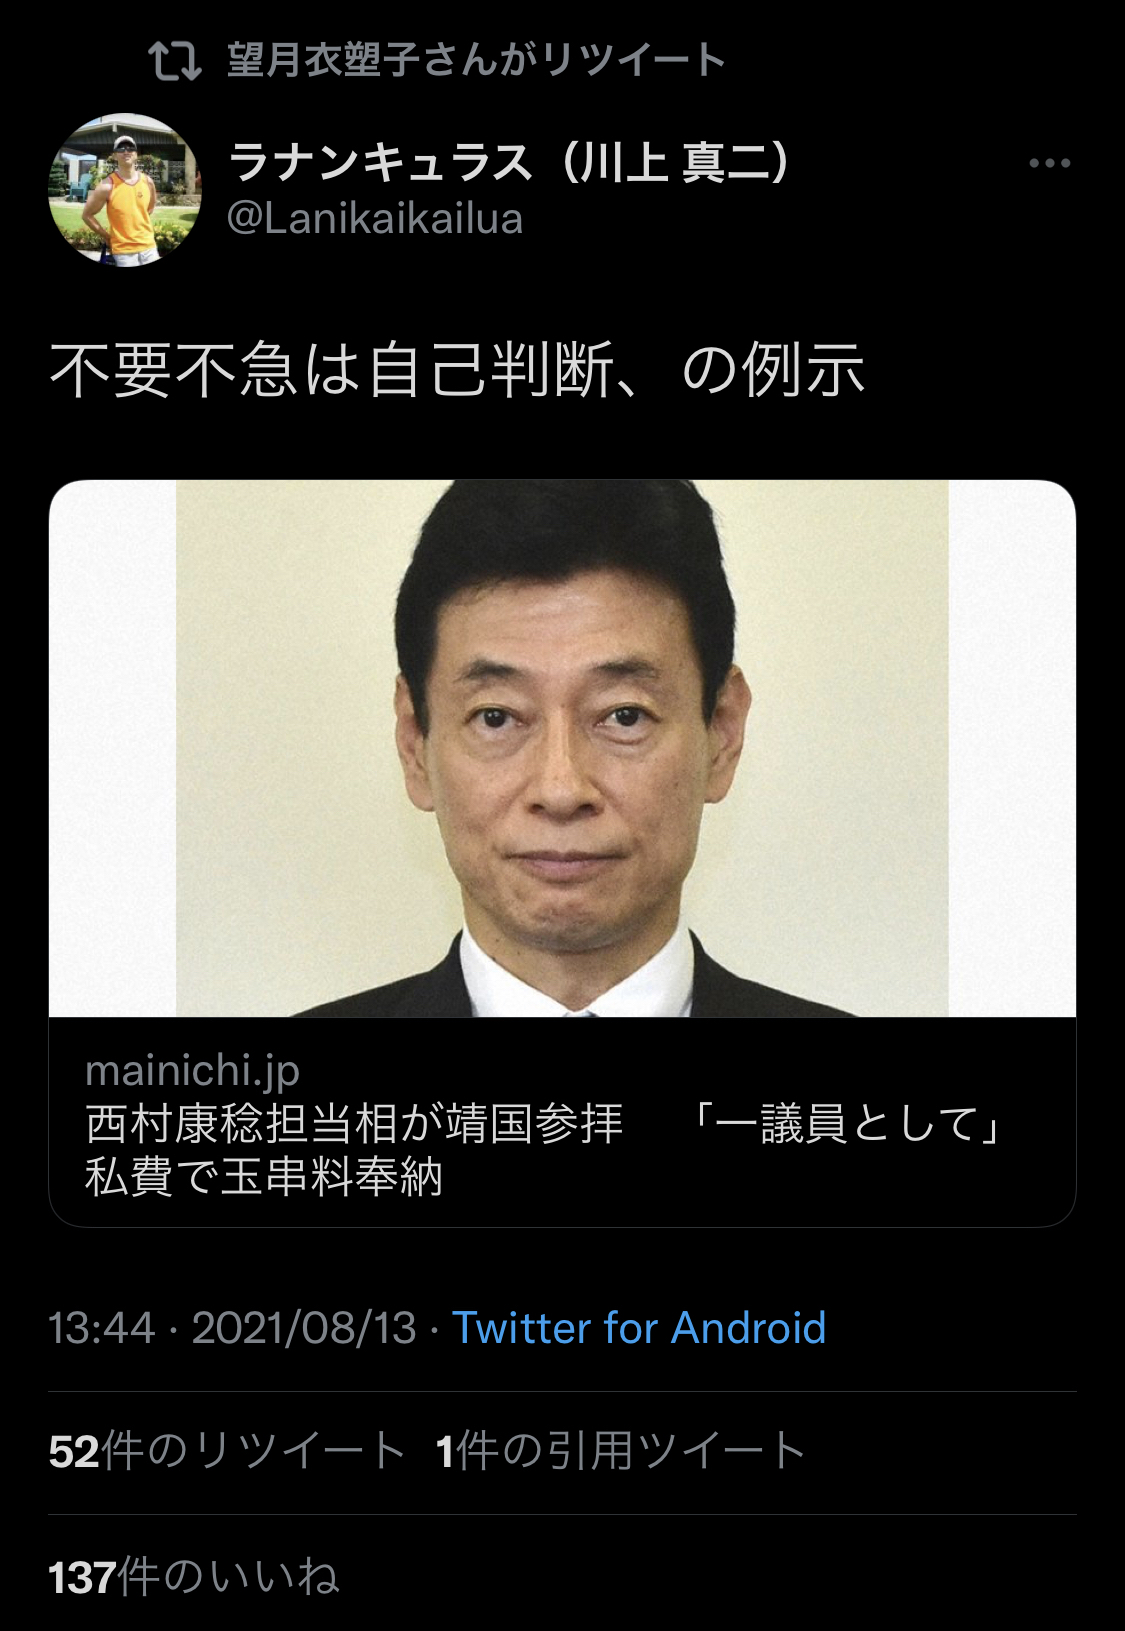Viewport: 1125px width, 1631px height.
Task: Tap the retweet icon above the tweet
Action: (175, 61)
